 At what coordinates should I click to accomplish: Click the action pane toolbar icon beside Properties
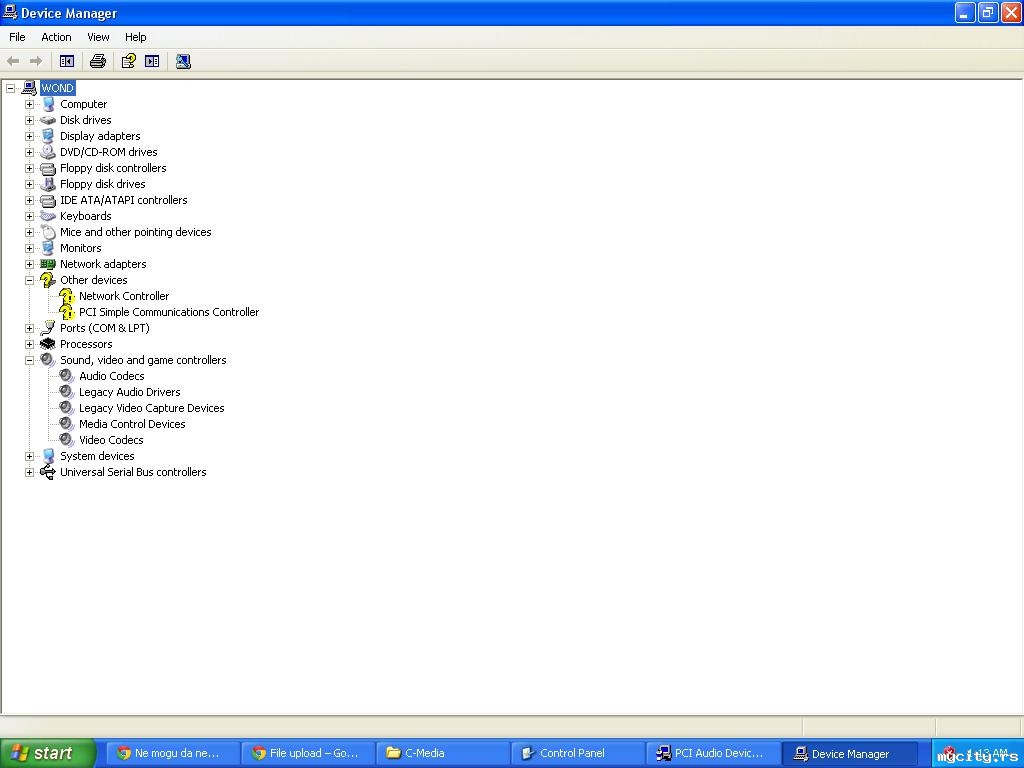click(x=152, y=61)
